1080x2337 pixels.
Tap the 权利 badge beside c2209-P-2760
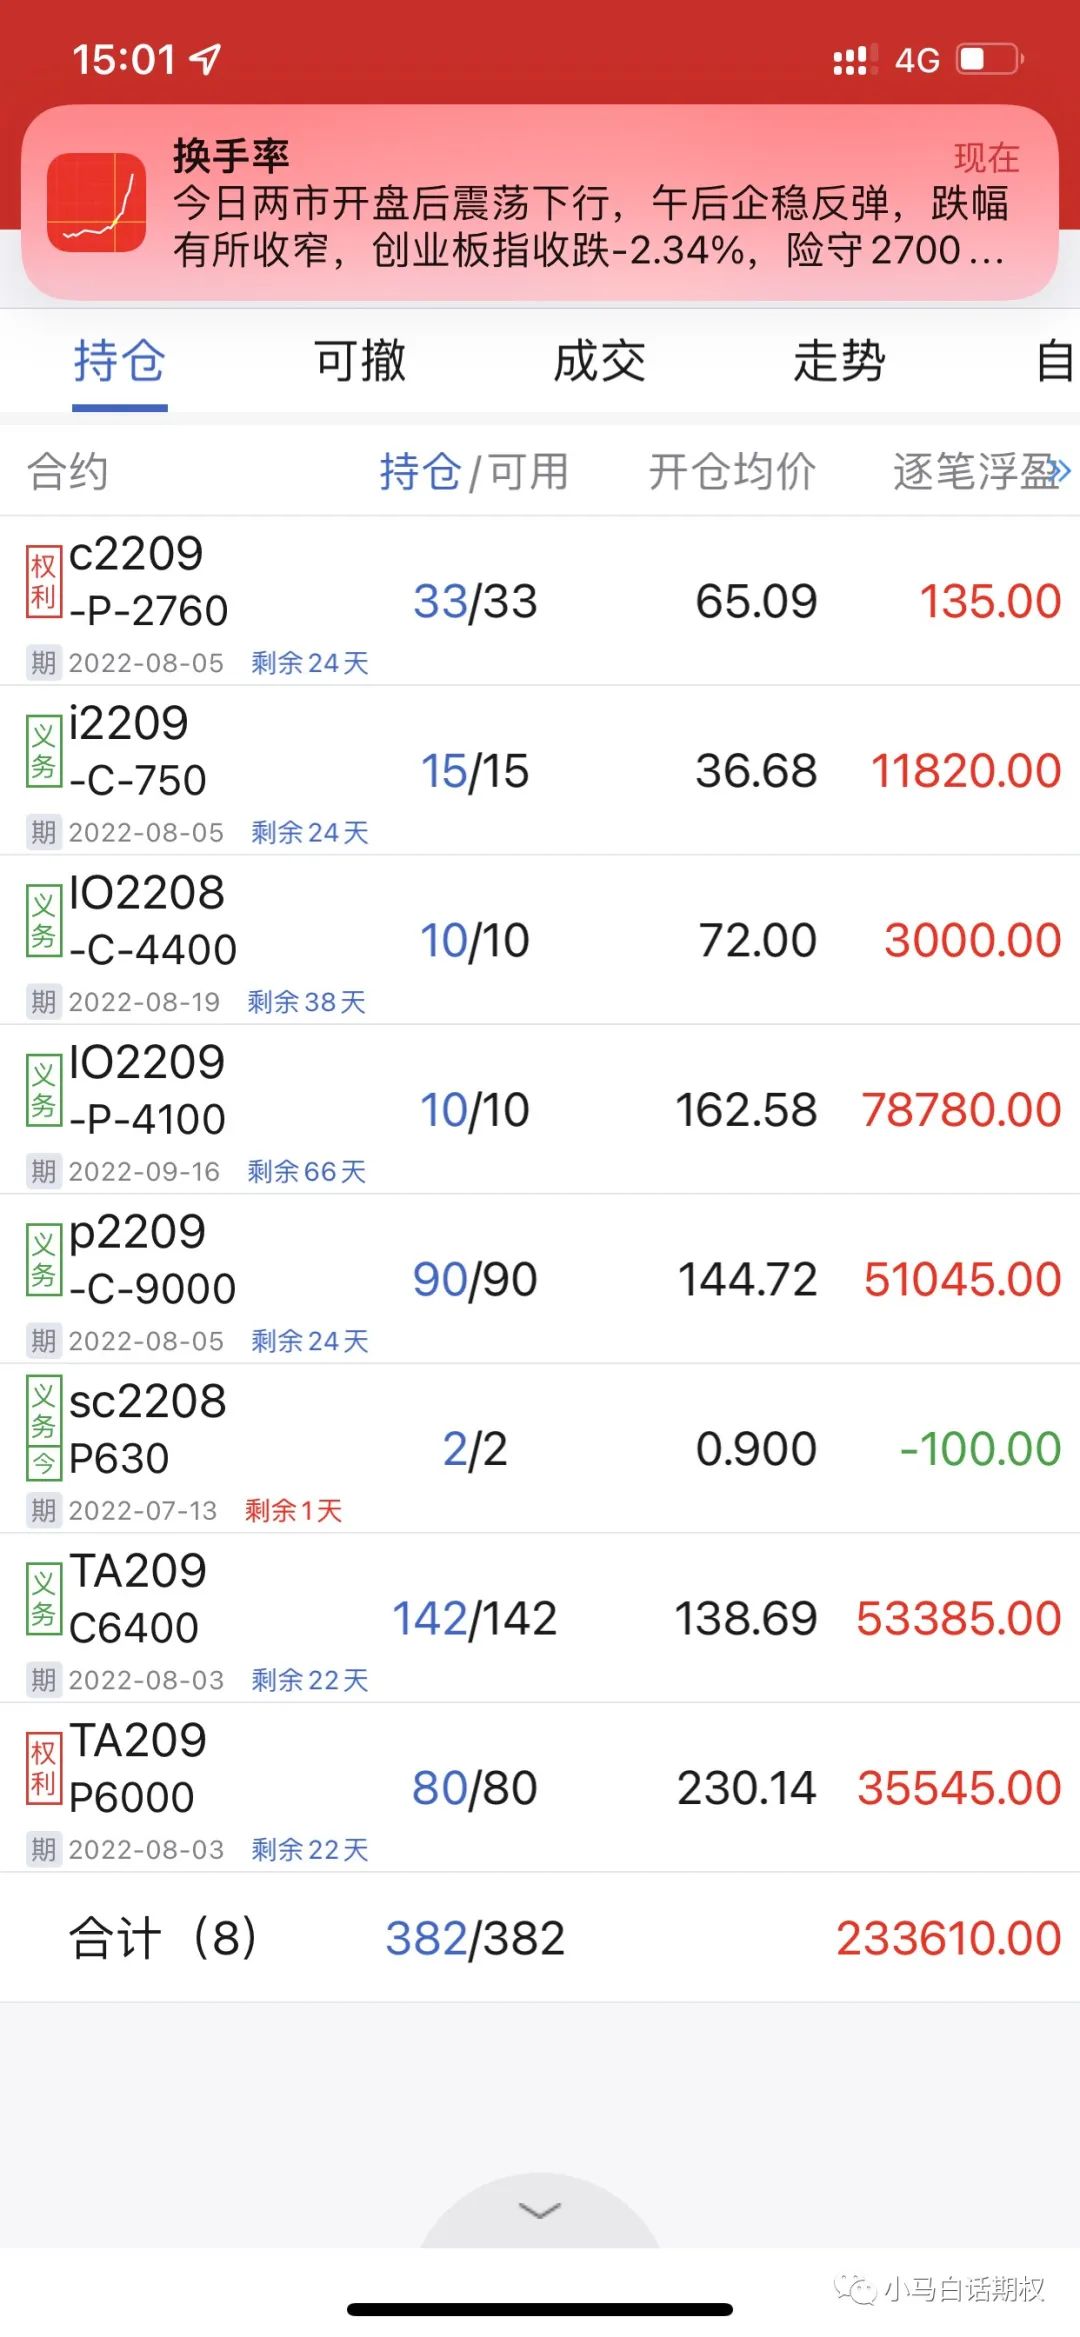pos(43,582)
